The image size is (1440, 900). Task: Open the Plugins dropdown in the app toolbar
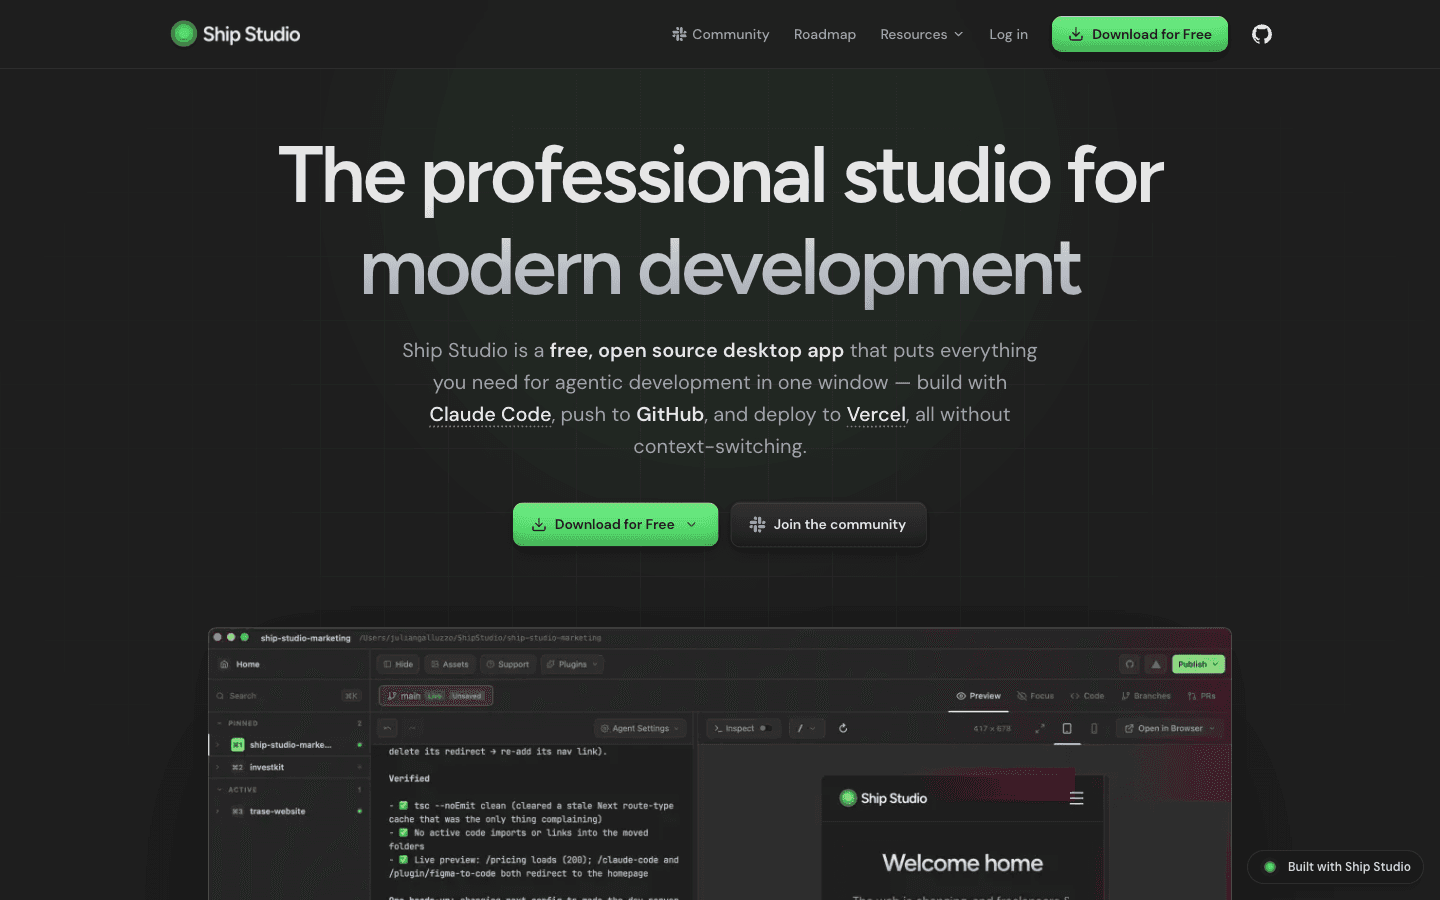click(572, 664)
